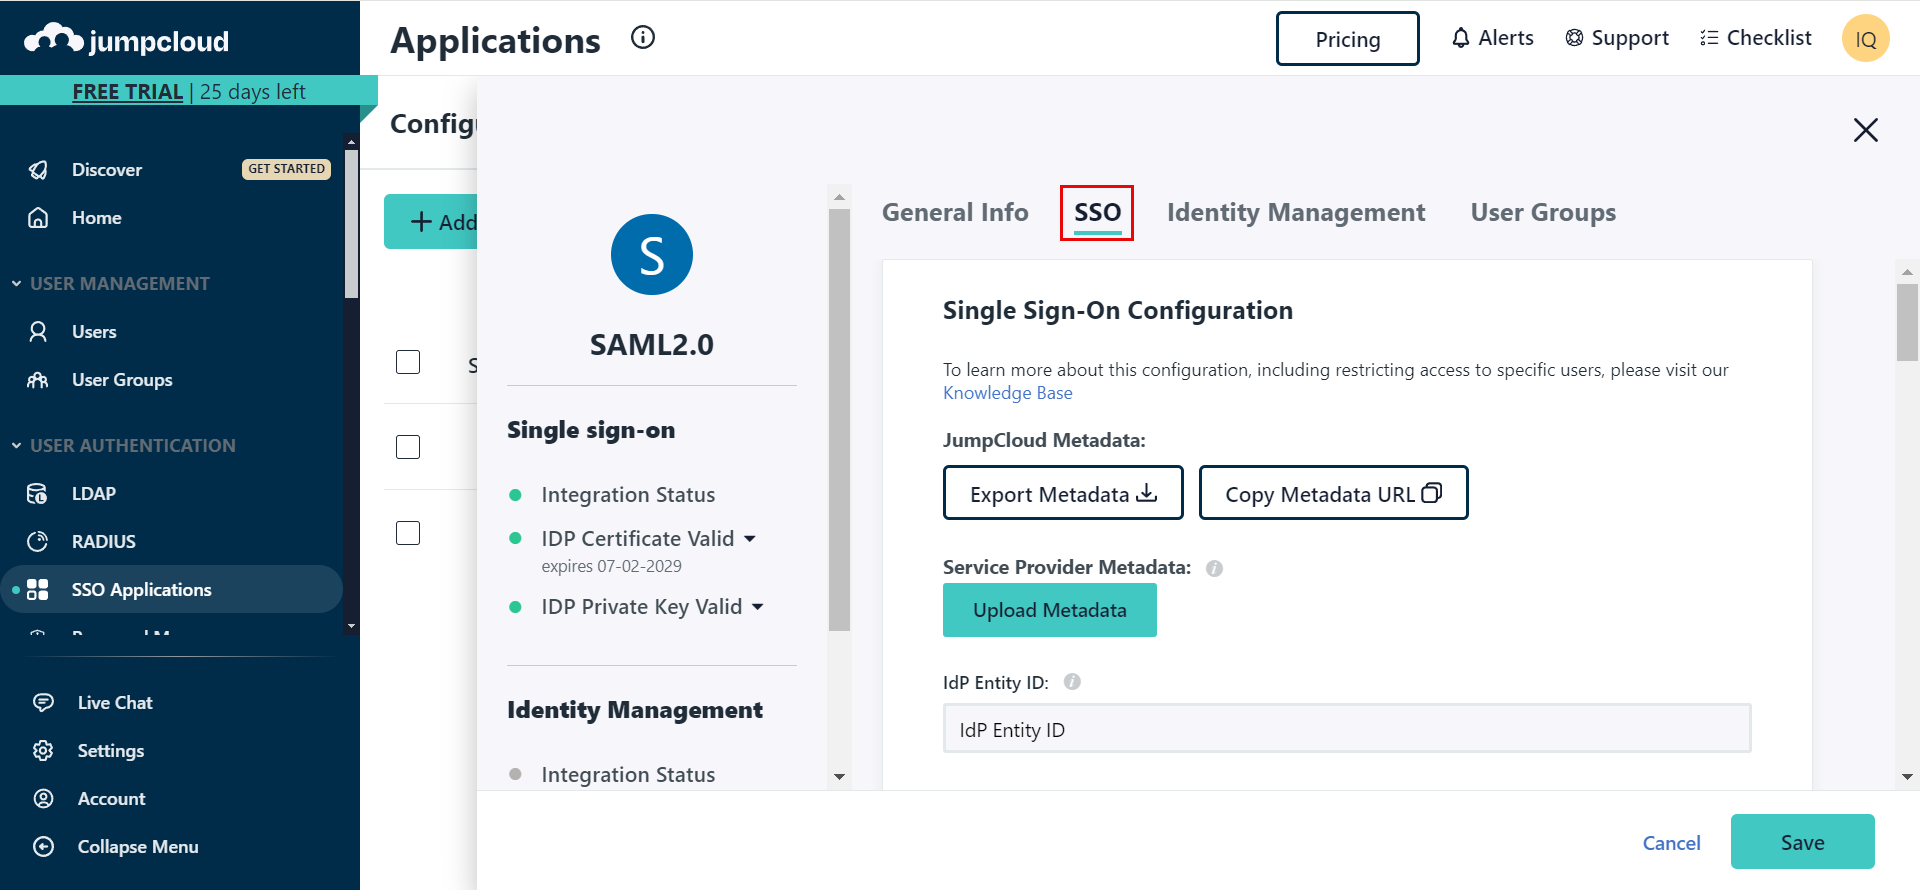Open the Knowledge Base link
The width and height of the screenshot is (1920, 890).
pos(1007,393)
